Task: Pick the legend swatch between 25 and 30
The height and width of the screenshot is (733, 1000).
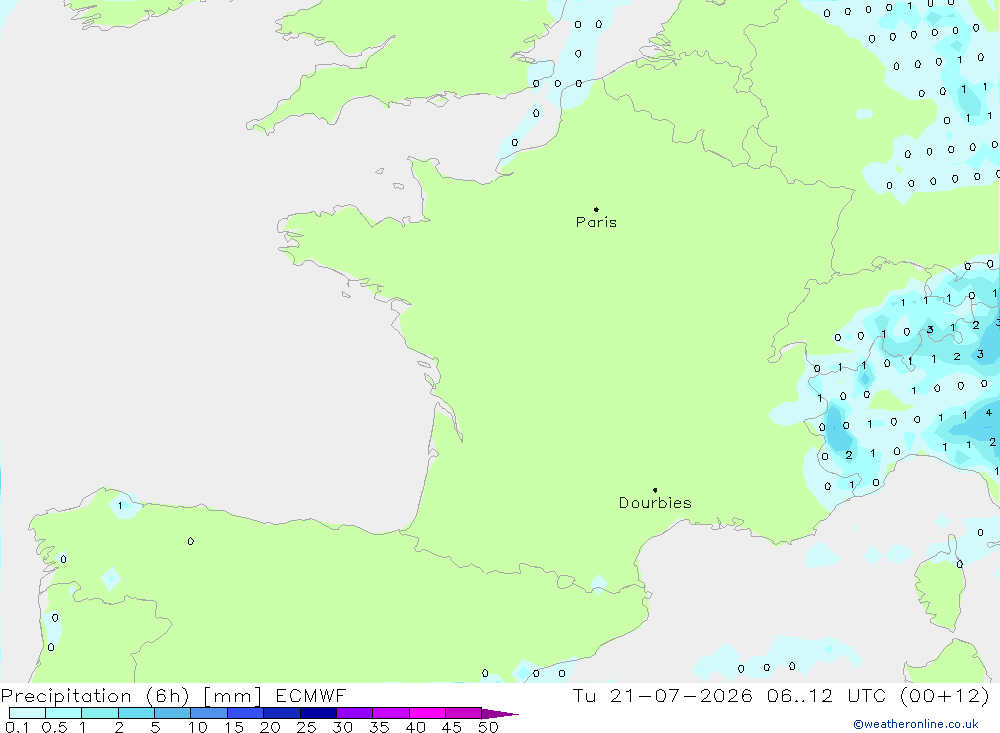Action: [x=318, y=713]
